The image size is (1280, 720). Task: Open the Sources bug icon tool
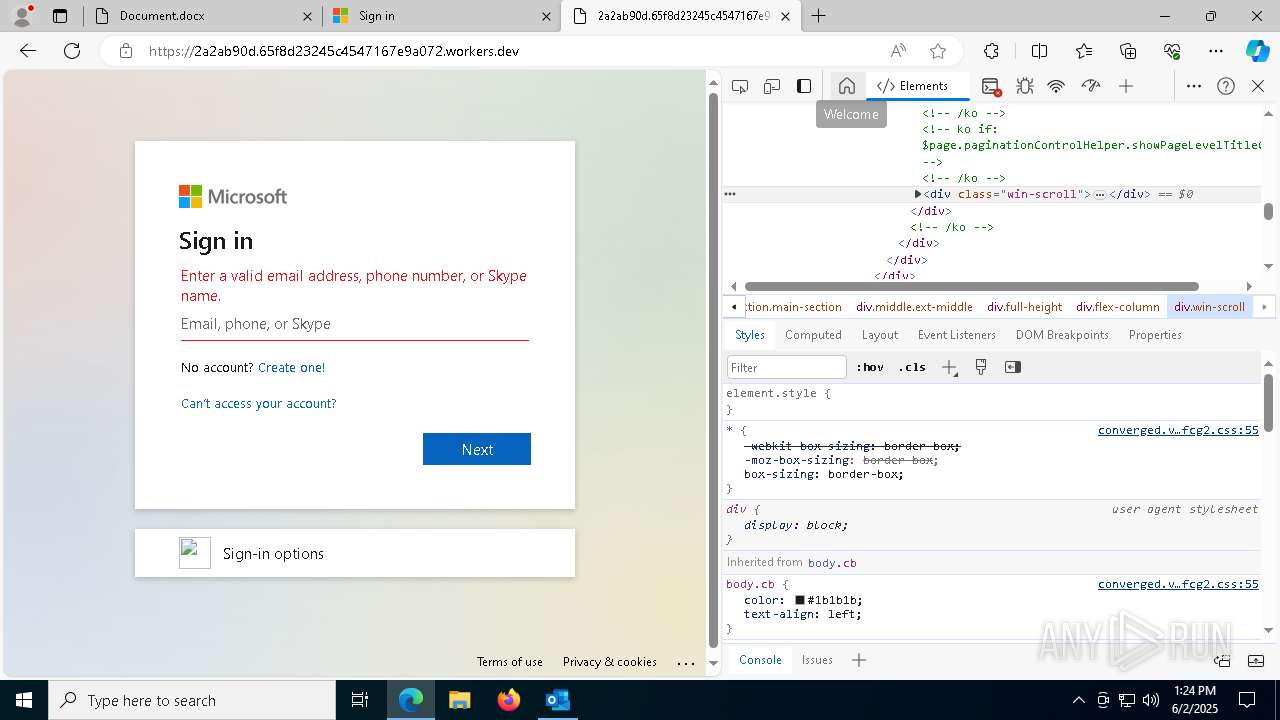(1025, 86)
